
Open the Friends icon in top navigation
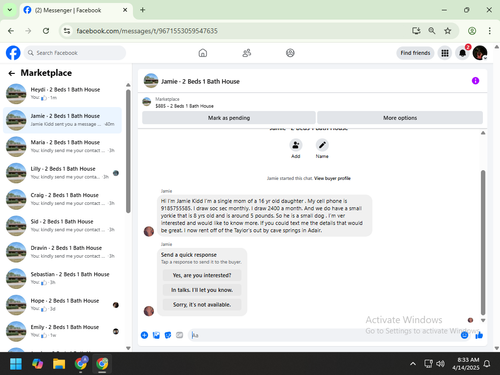pyautogui.click(x=247, y=53)
